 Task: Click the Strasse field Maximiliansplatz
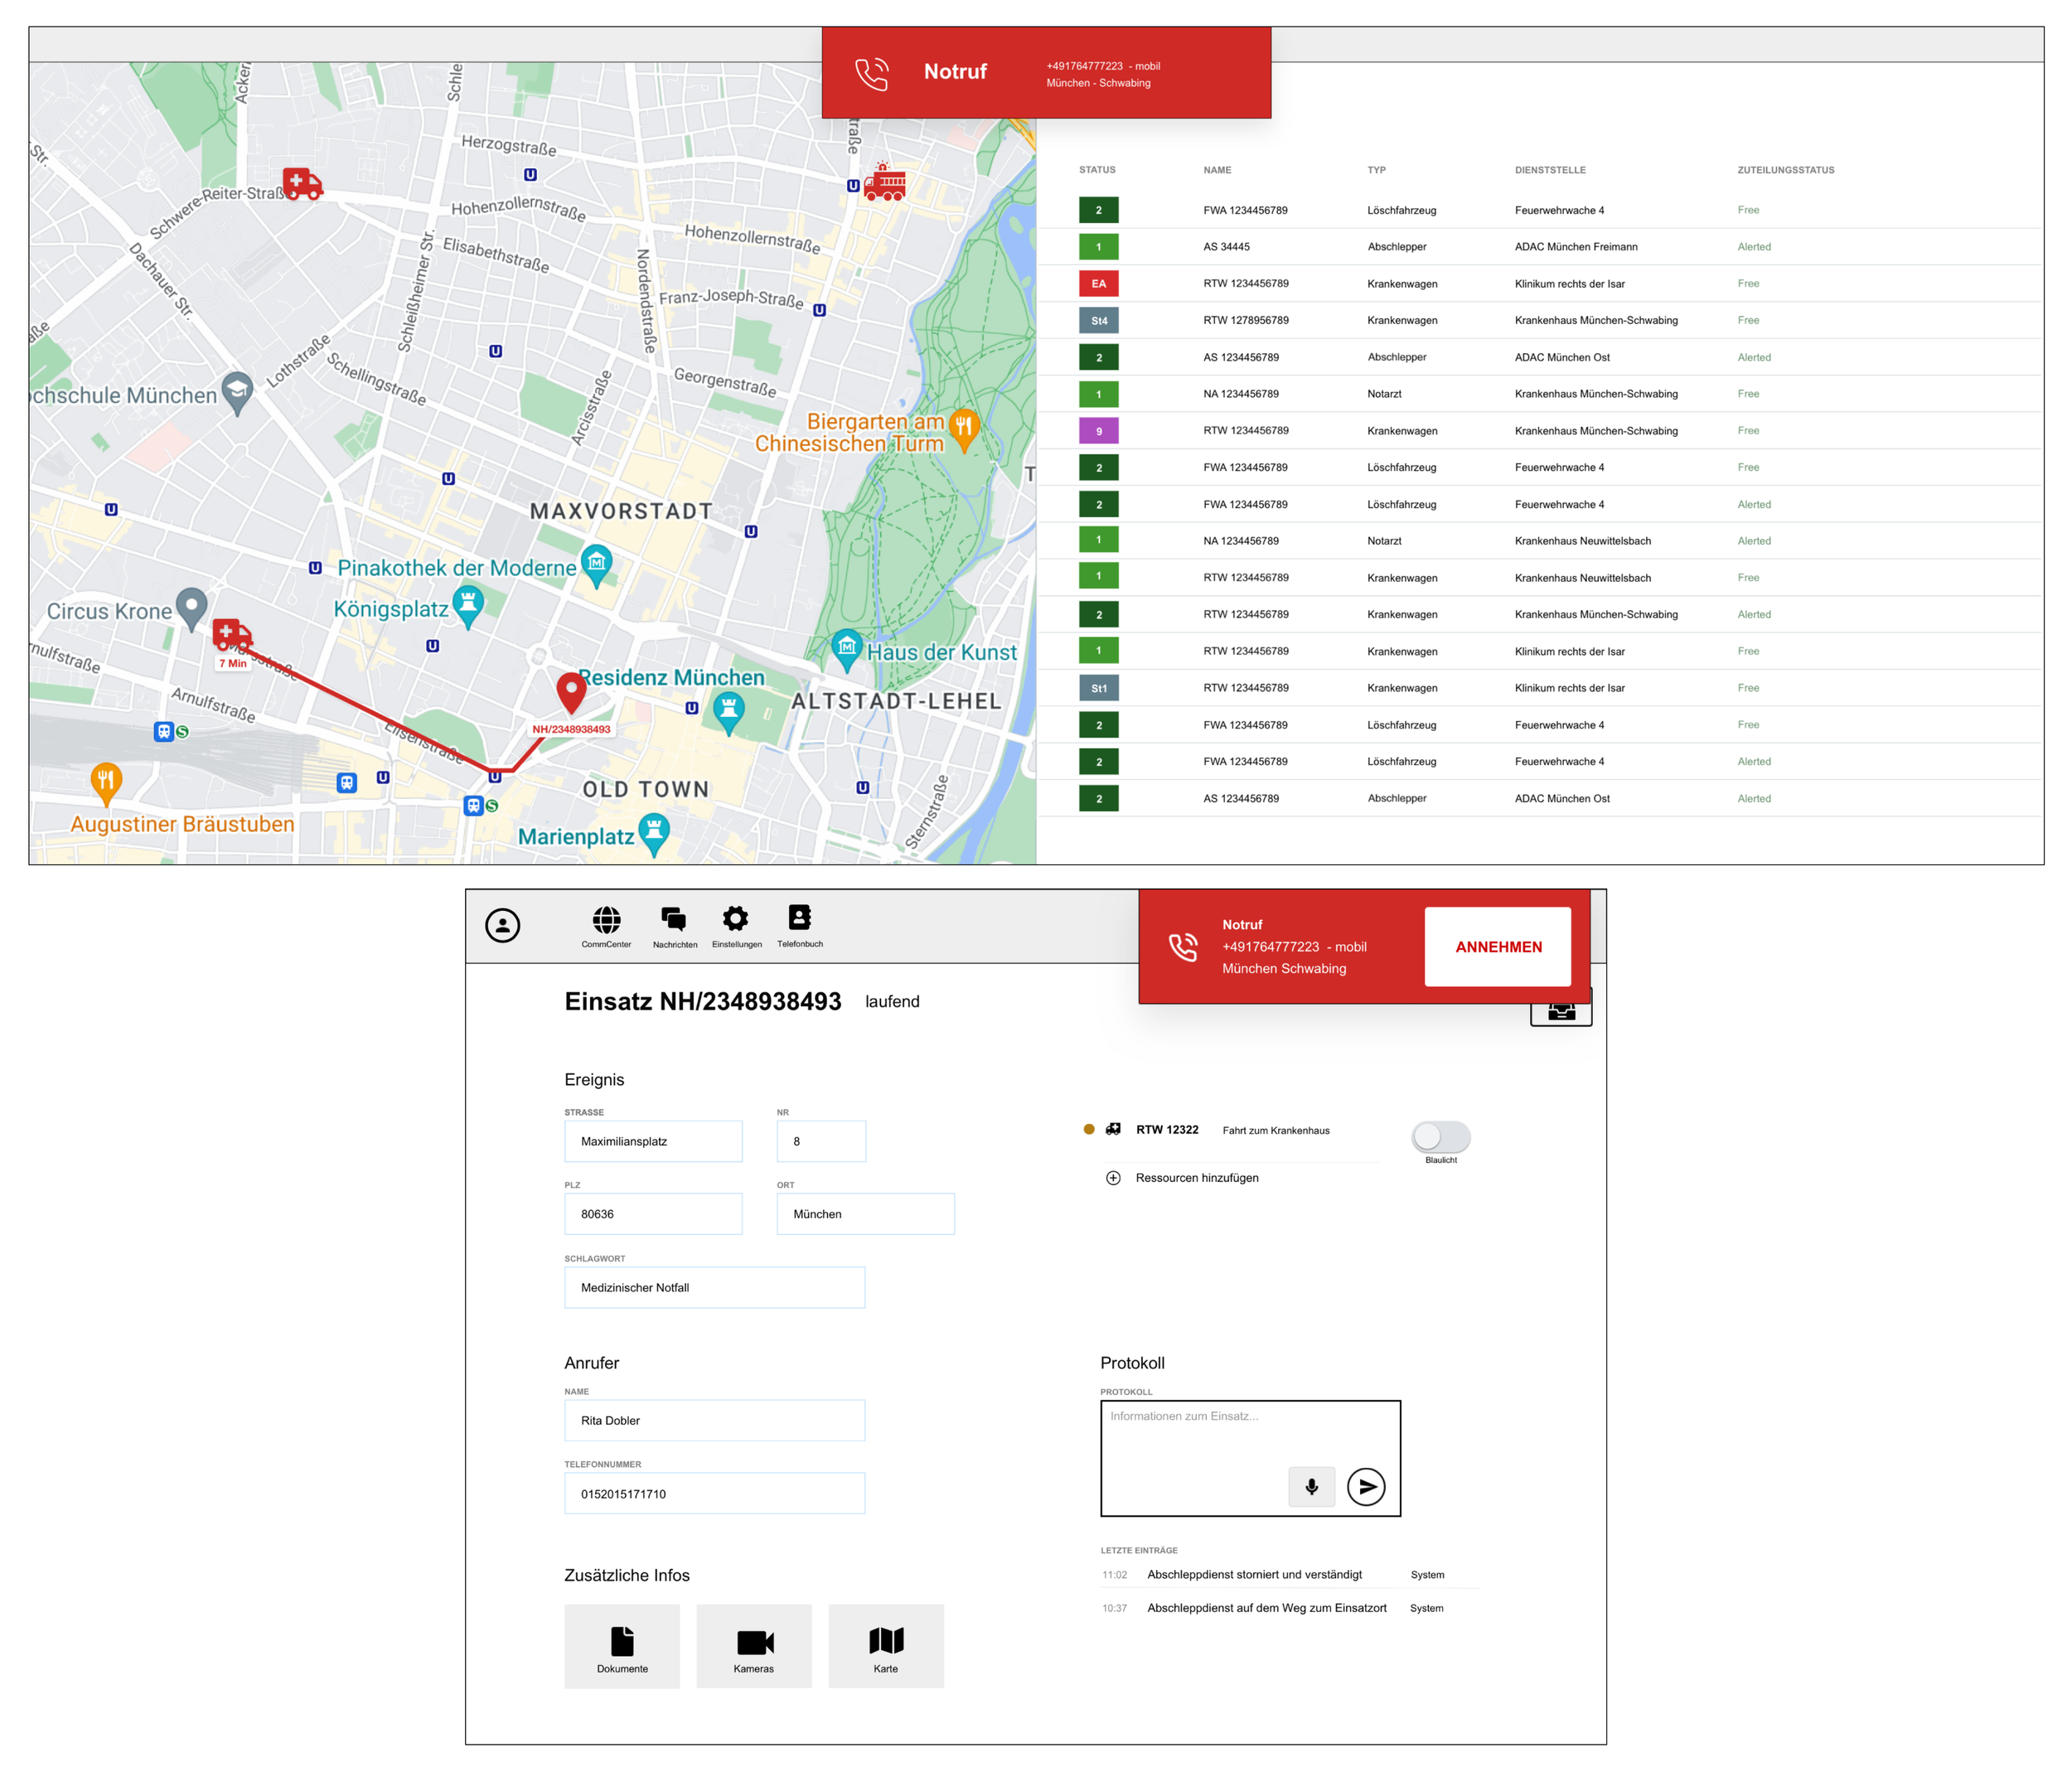click(653, 1141)
